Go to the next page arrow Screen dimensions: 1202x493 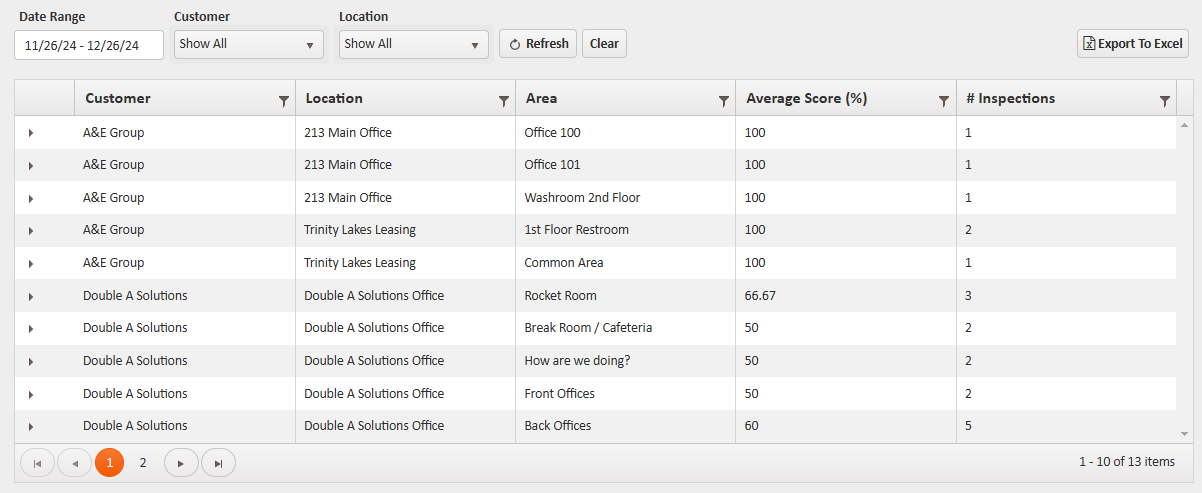coord(181,463)
